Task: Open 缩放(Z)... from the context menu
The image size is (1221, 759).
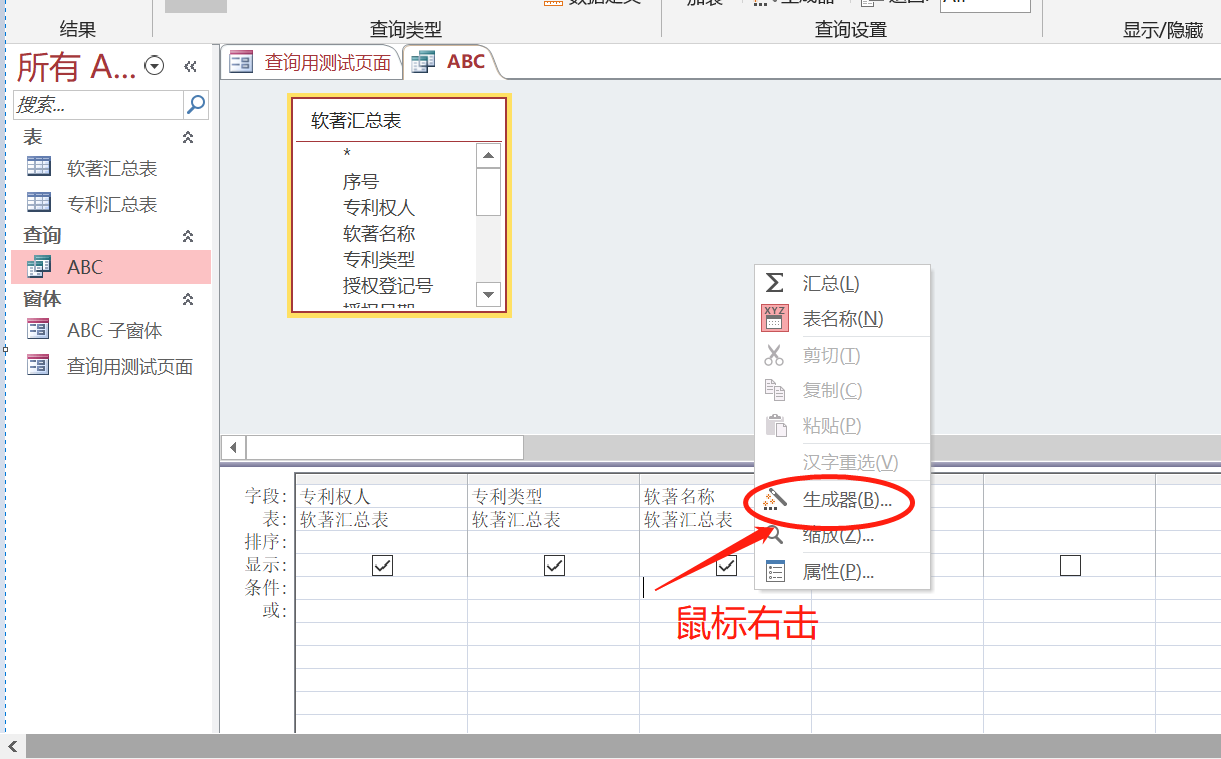Action: [x=842, y=536]
